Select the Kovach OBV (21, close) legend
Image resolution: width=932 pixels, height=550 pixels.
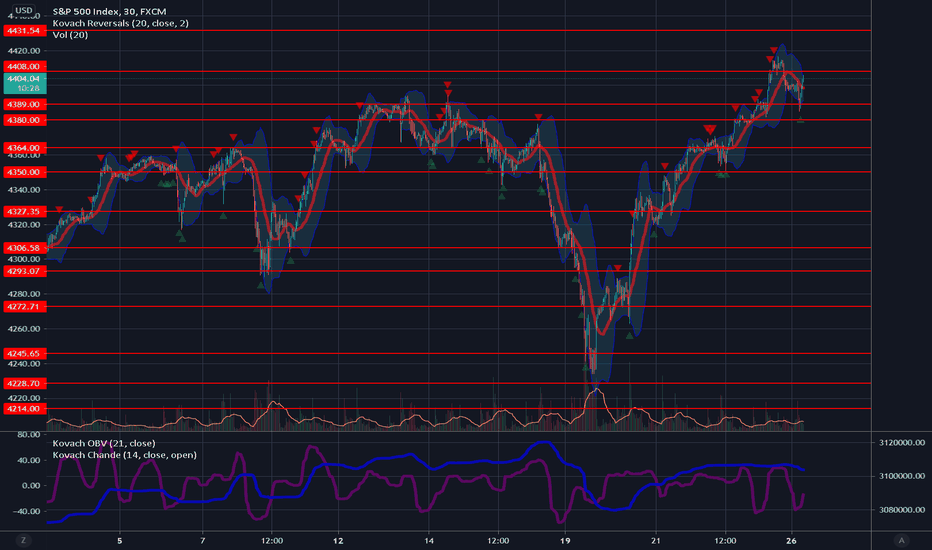[x=104, y=443]
